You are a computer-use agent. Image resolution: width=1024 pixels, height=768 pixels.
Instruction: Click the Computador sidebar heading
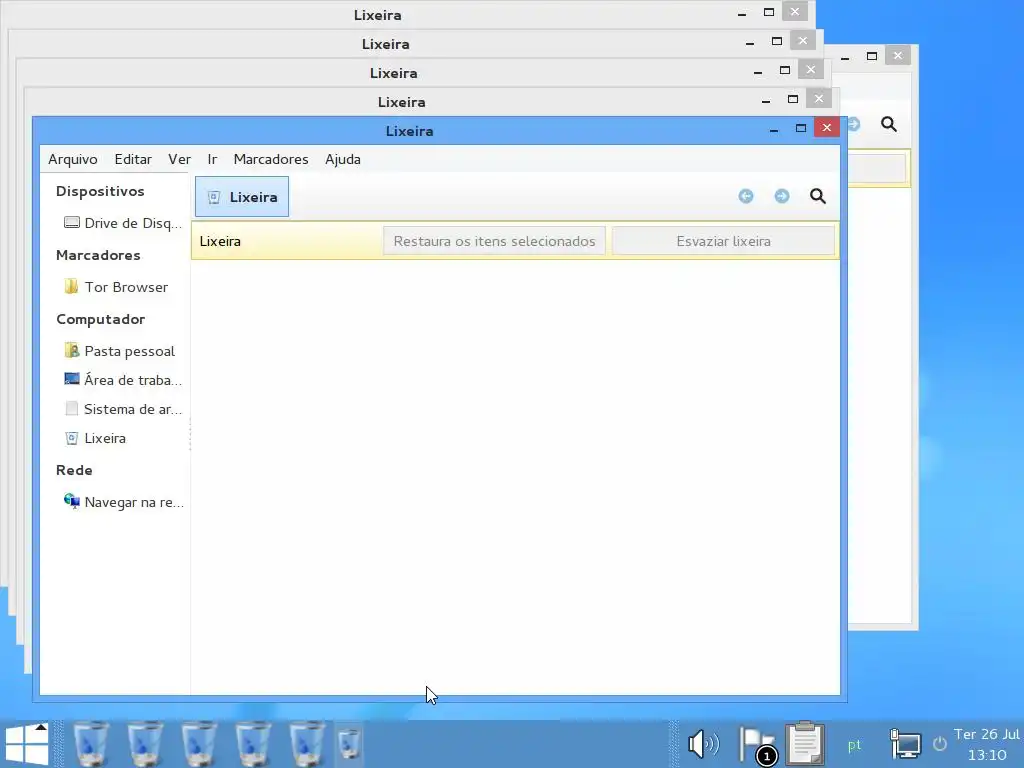point(101,319)
